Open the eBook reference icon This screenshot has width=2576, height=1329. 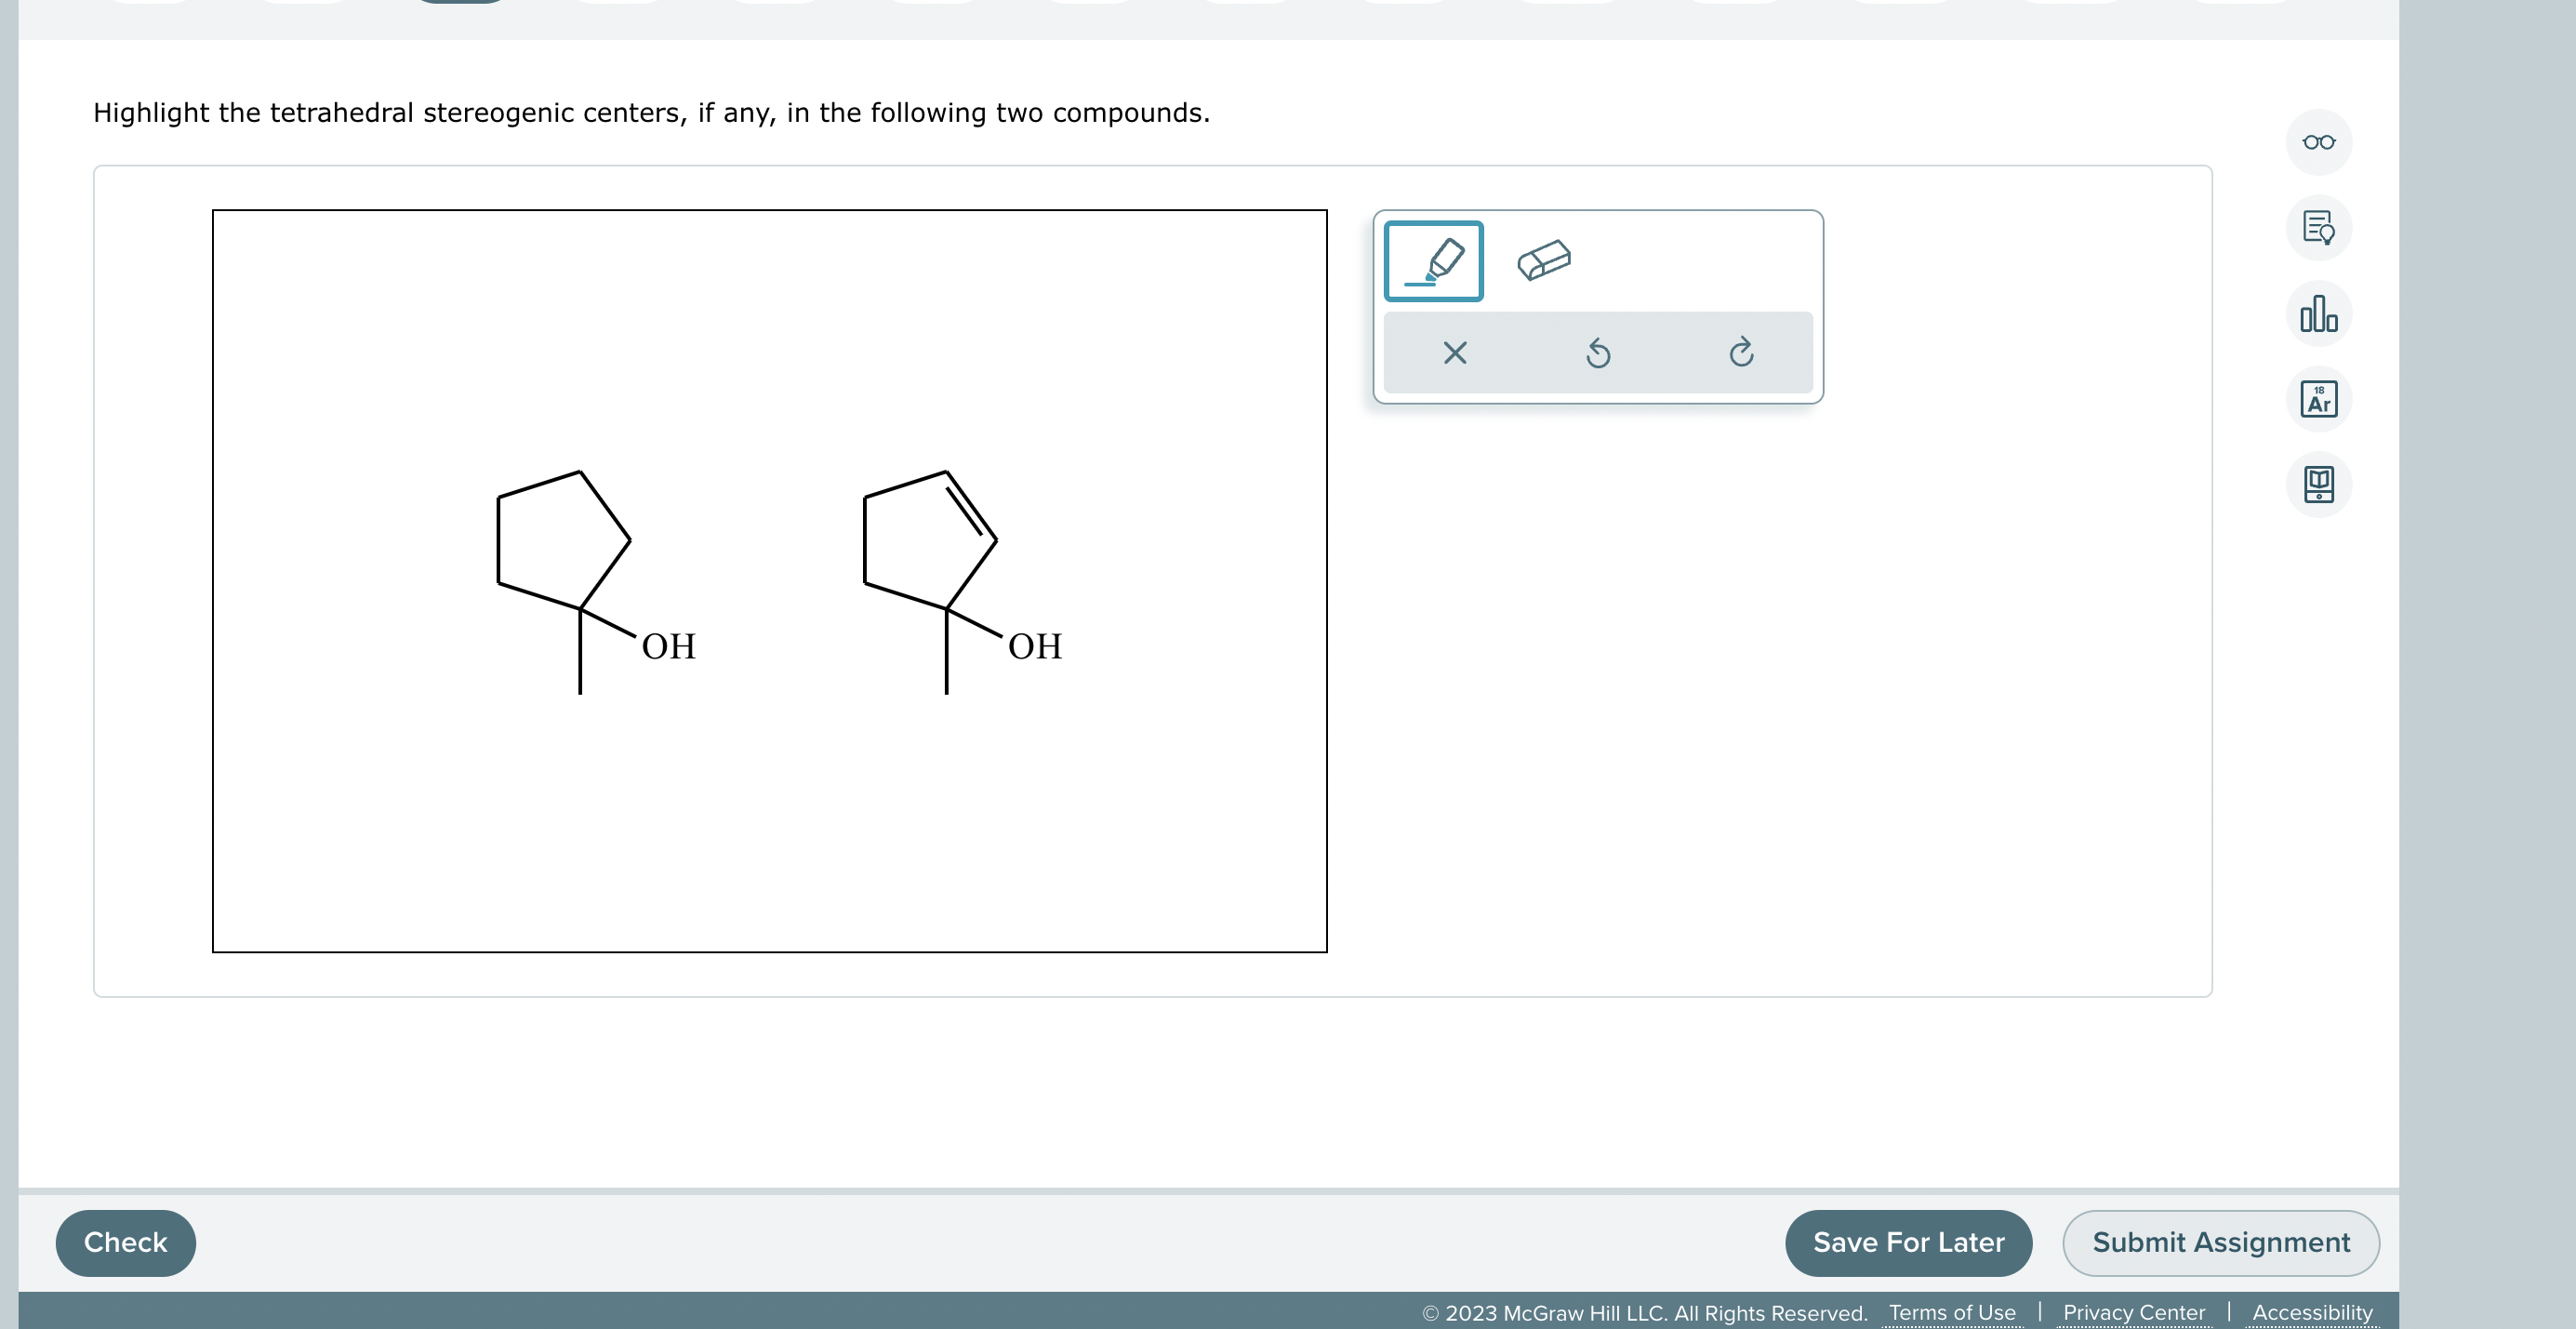(x=2318, y=483)
